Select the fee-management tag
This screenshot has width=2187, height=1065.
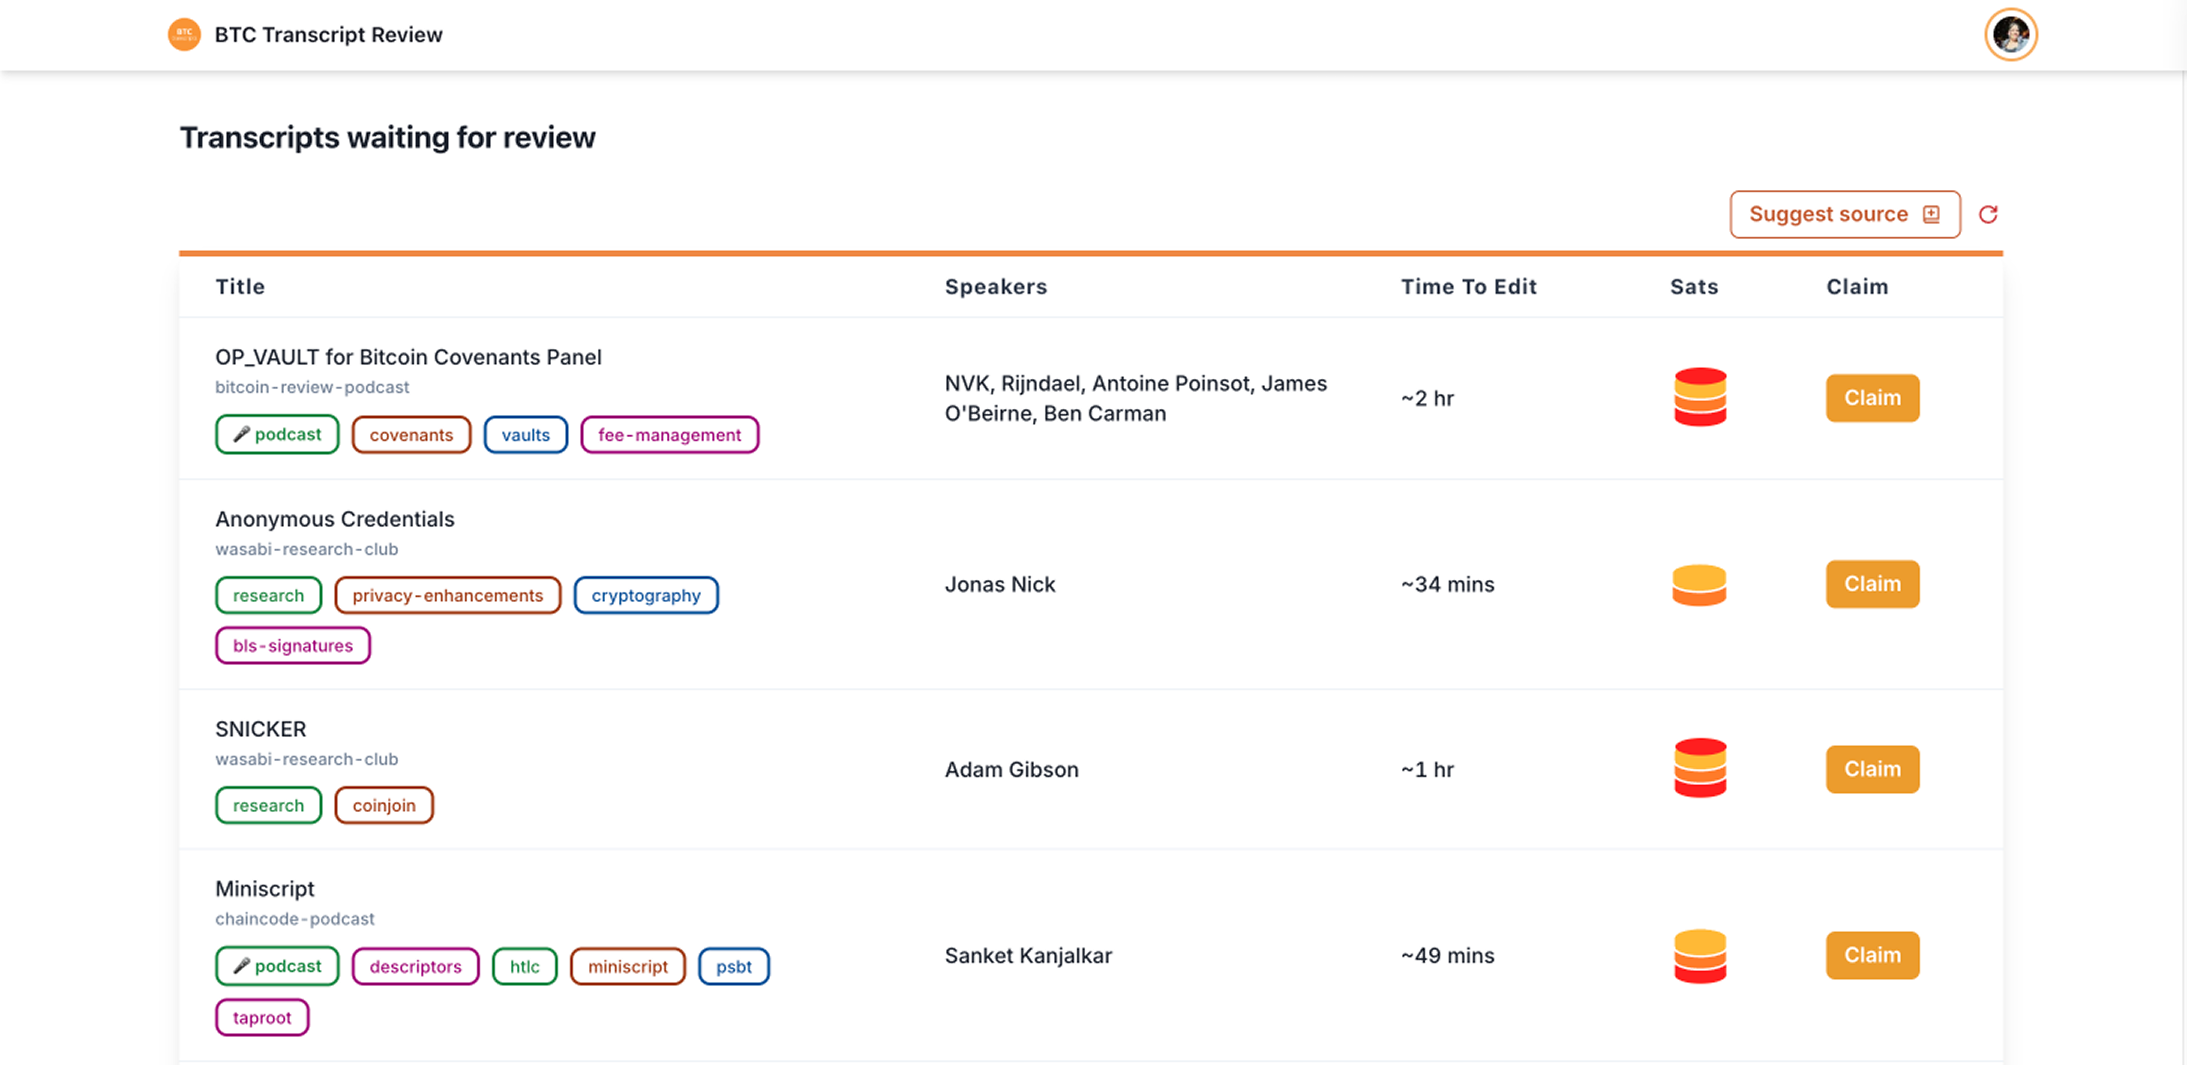tap(669, 435)
